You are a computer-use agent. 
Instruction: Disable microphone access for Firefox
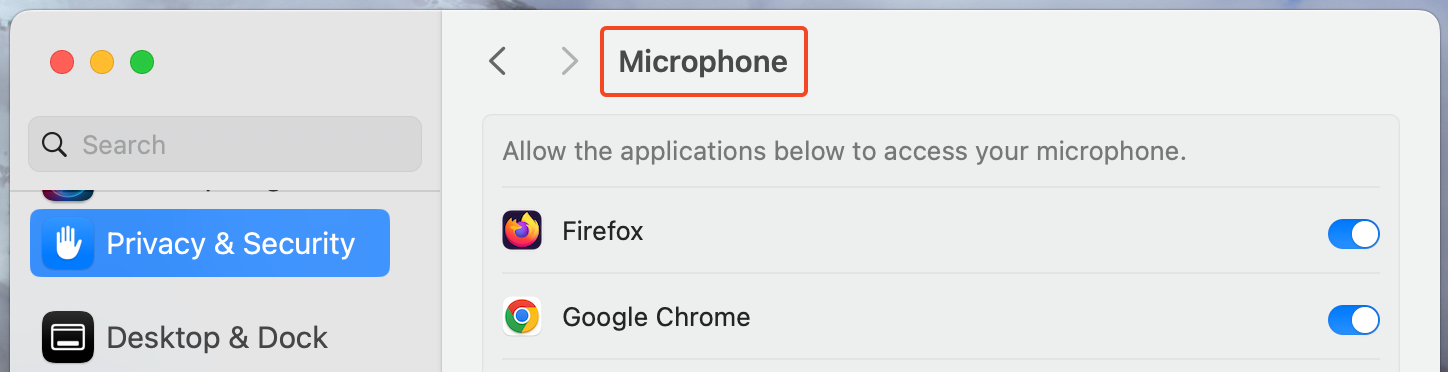pos(1353,234)
